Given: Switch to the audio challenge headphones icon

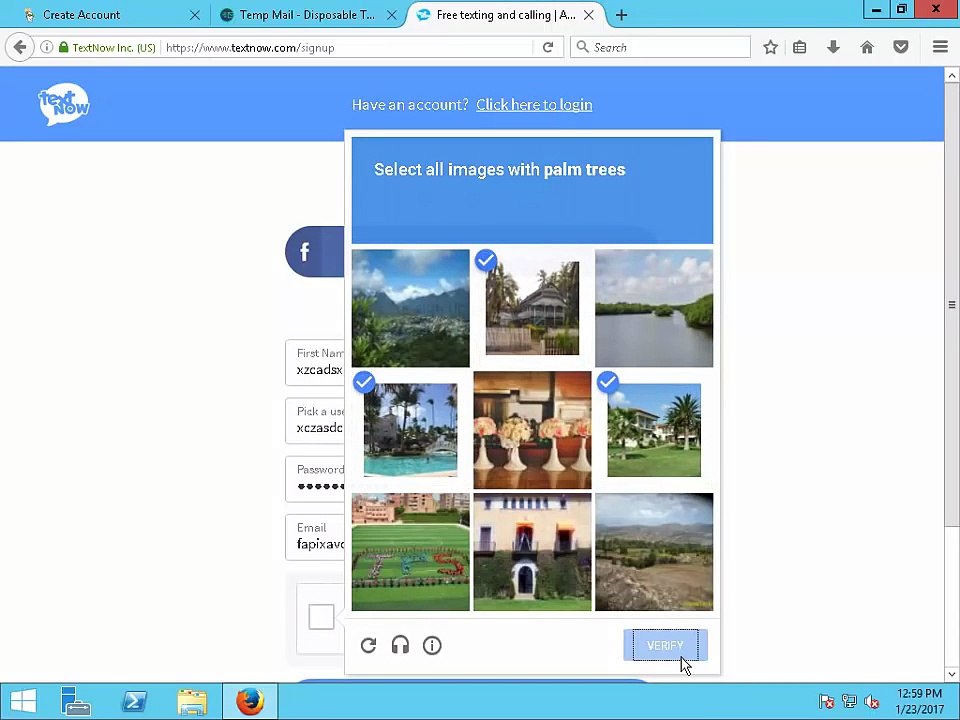Looking at the screenshot, I should (x=400, y=645).
